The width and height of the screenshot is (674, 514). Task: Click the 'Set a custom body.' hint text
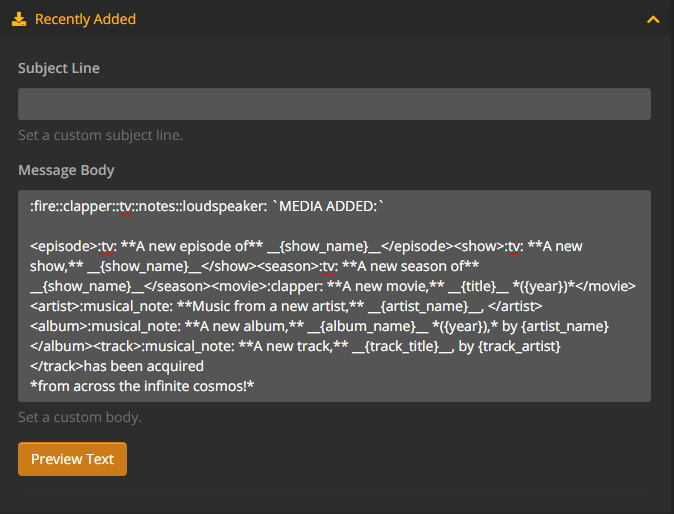[x=80, y=417]
